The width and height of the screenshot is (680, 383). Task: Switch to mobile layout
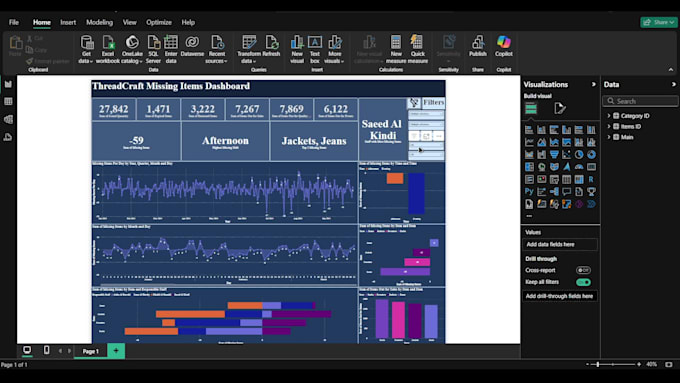click(46, 350)
